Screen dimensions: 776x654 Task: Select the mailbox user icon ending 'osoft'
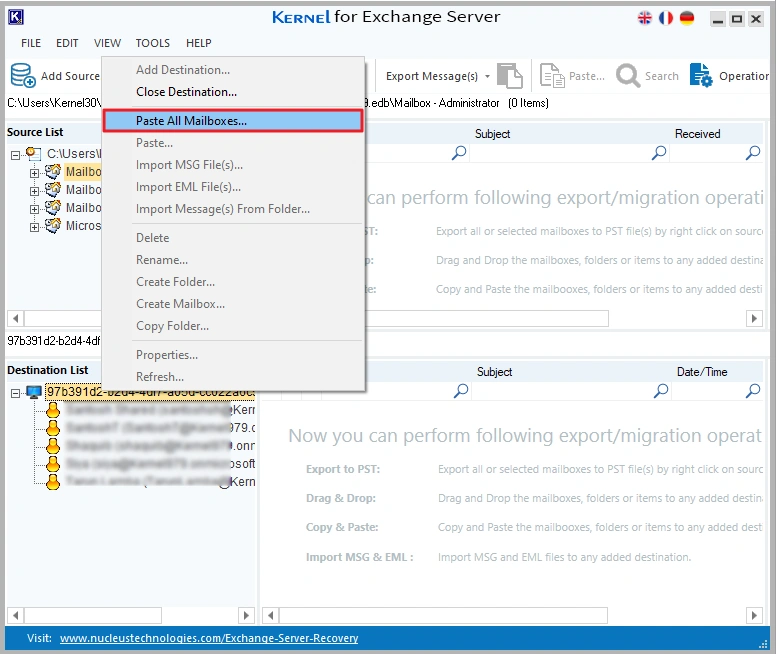pos(53,463)
